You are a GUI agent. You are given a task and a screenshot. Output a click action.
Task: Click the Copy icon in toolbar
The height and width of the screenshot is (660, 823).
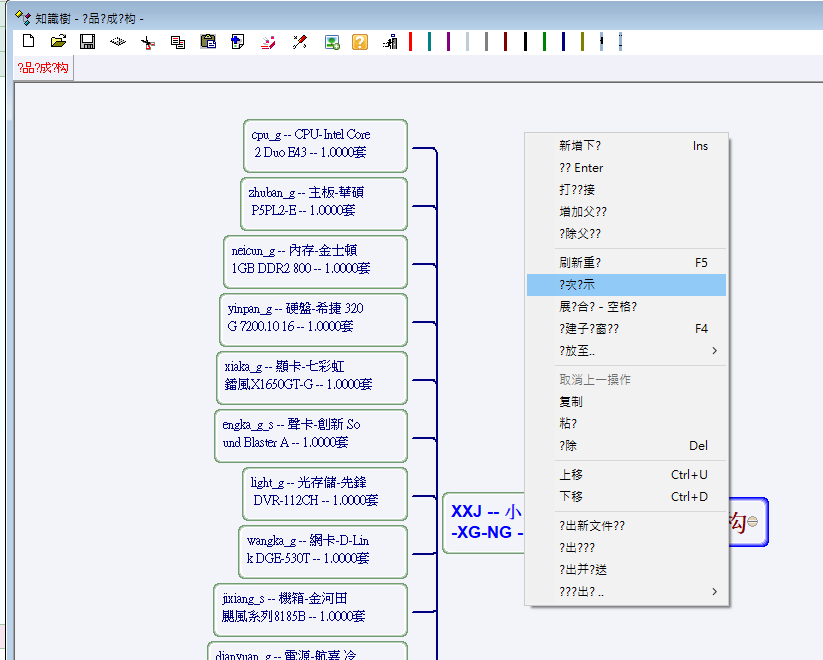178,42
